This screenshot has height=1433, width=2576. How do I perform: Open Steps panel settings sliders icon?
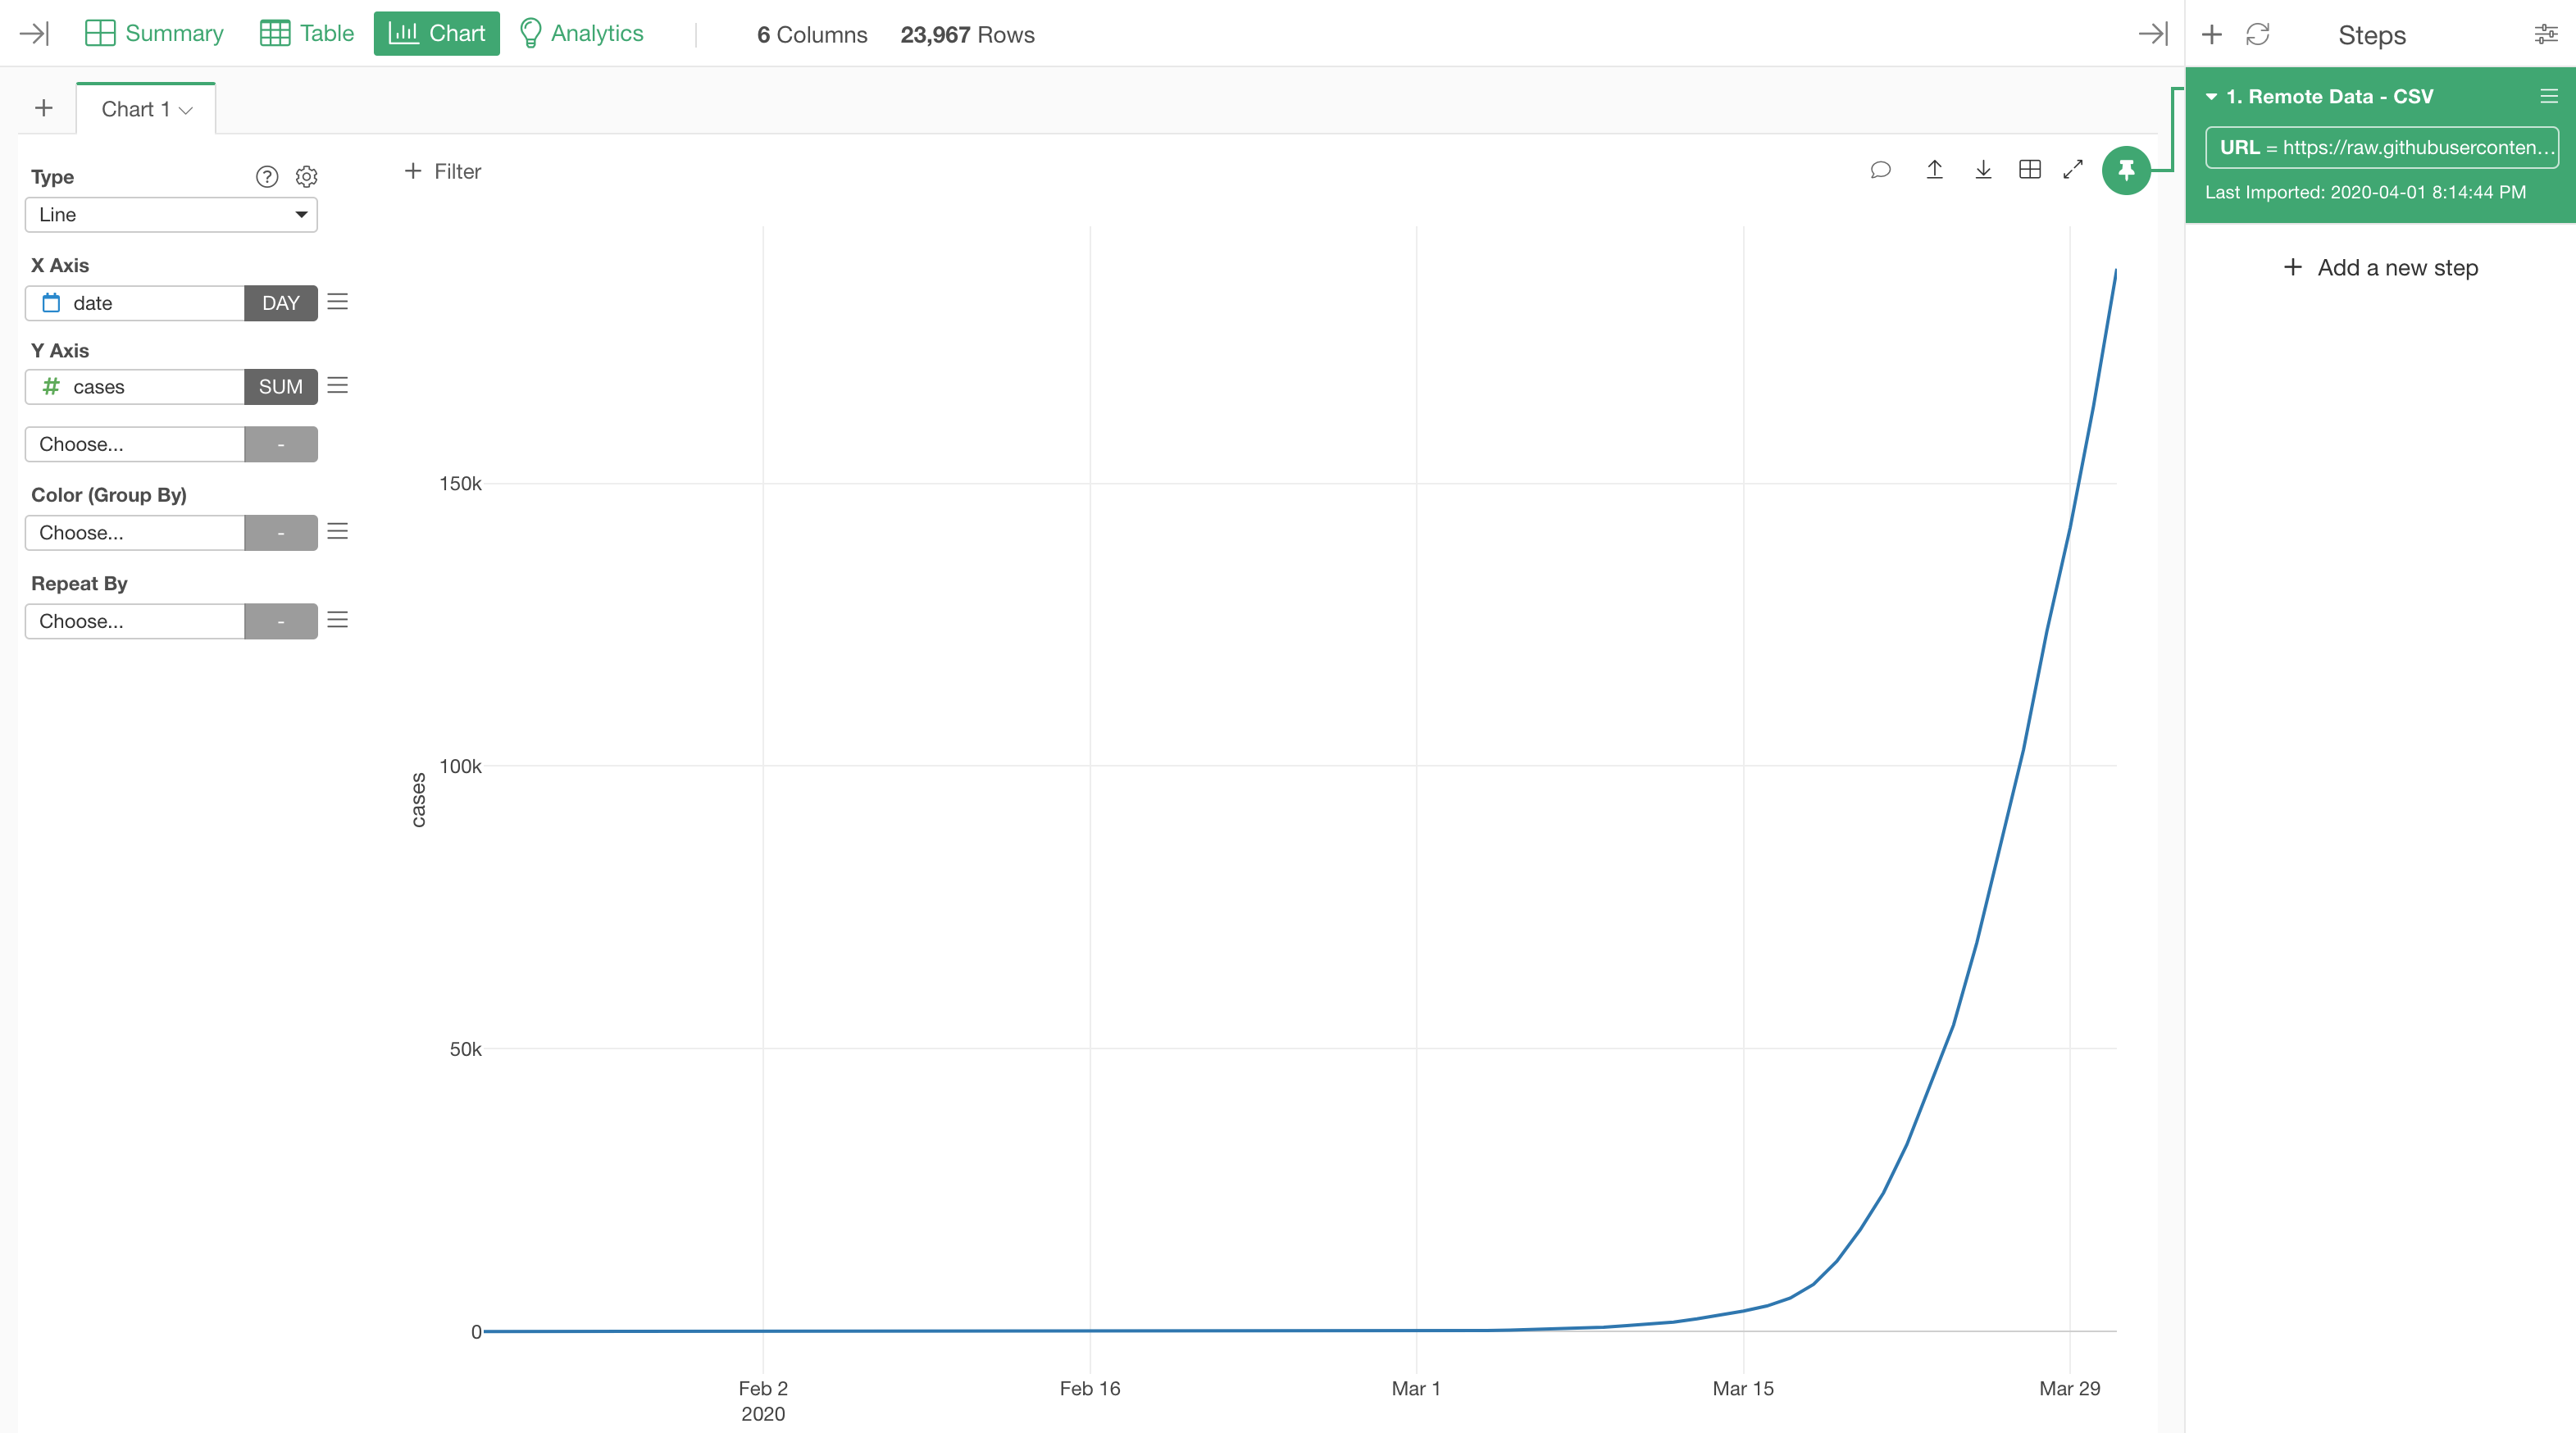coord(2545,35)
